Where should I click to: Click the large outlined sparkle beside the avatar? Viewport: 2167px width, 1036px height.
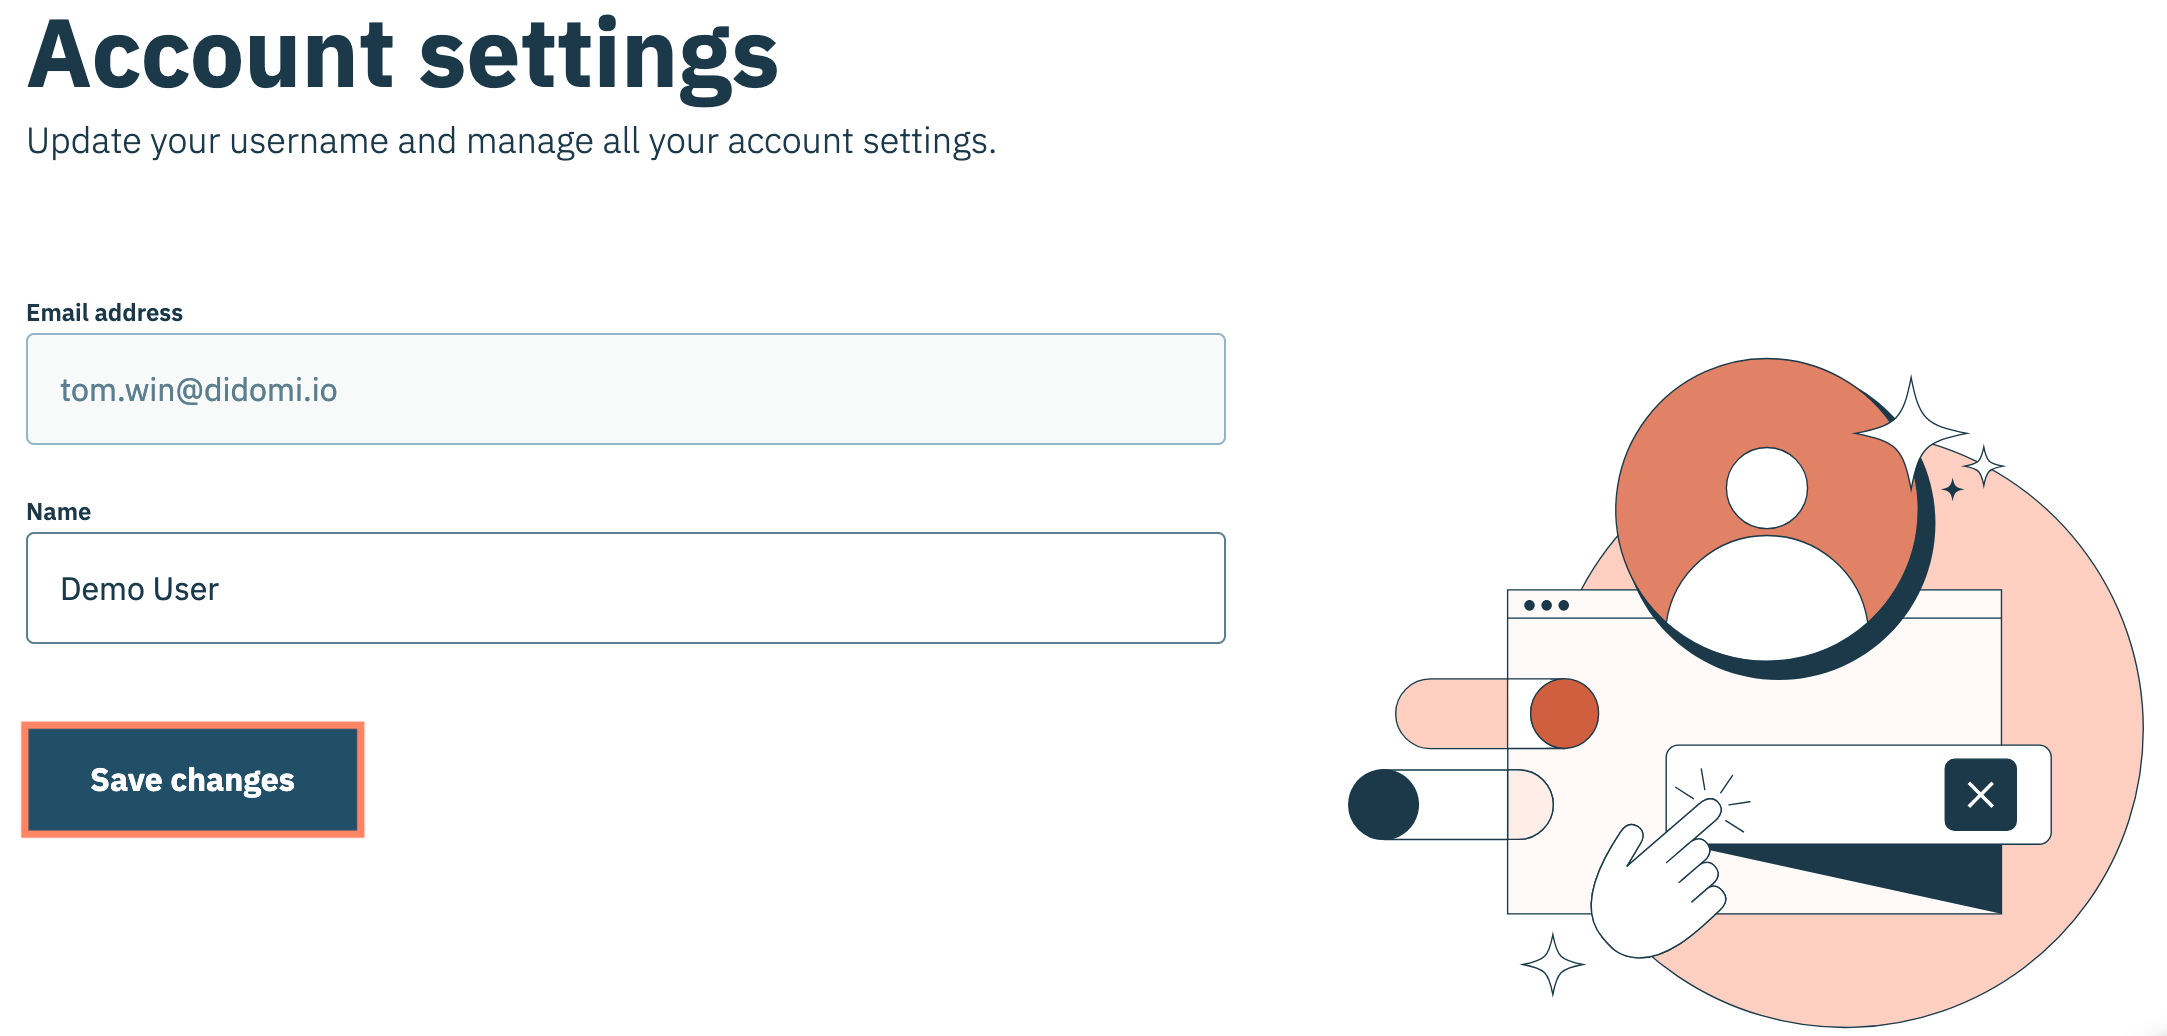[1910, 430]
